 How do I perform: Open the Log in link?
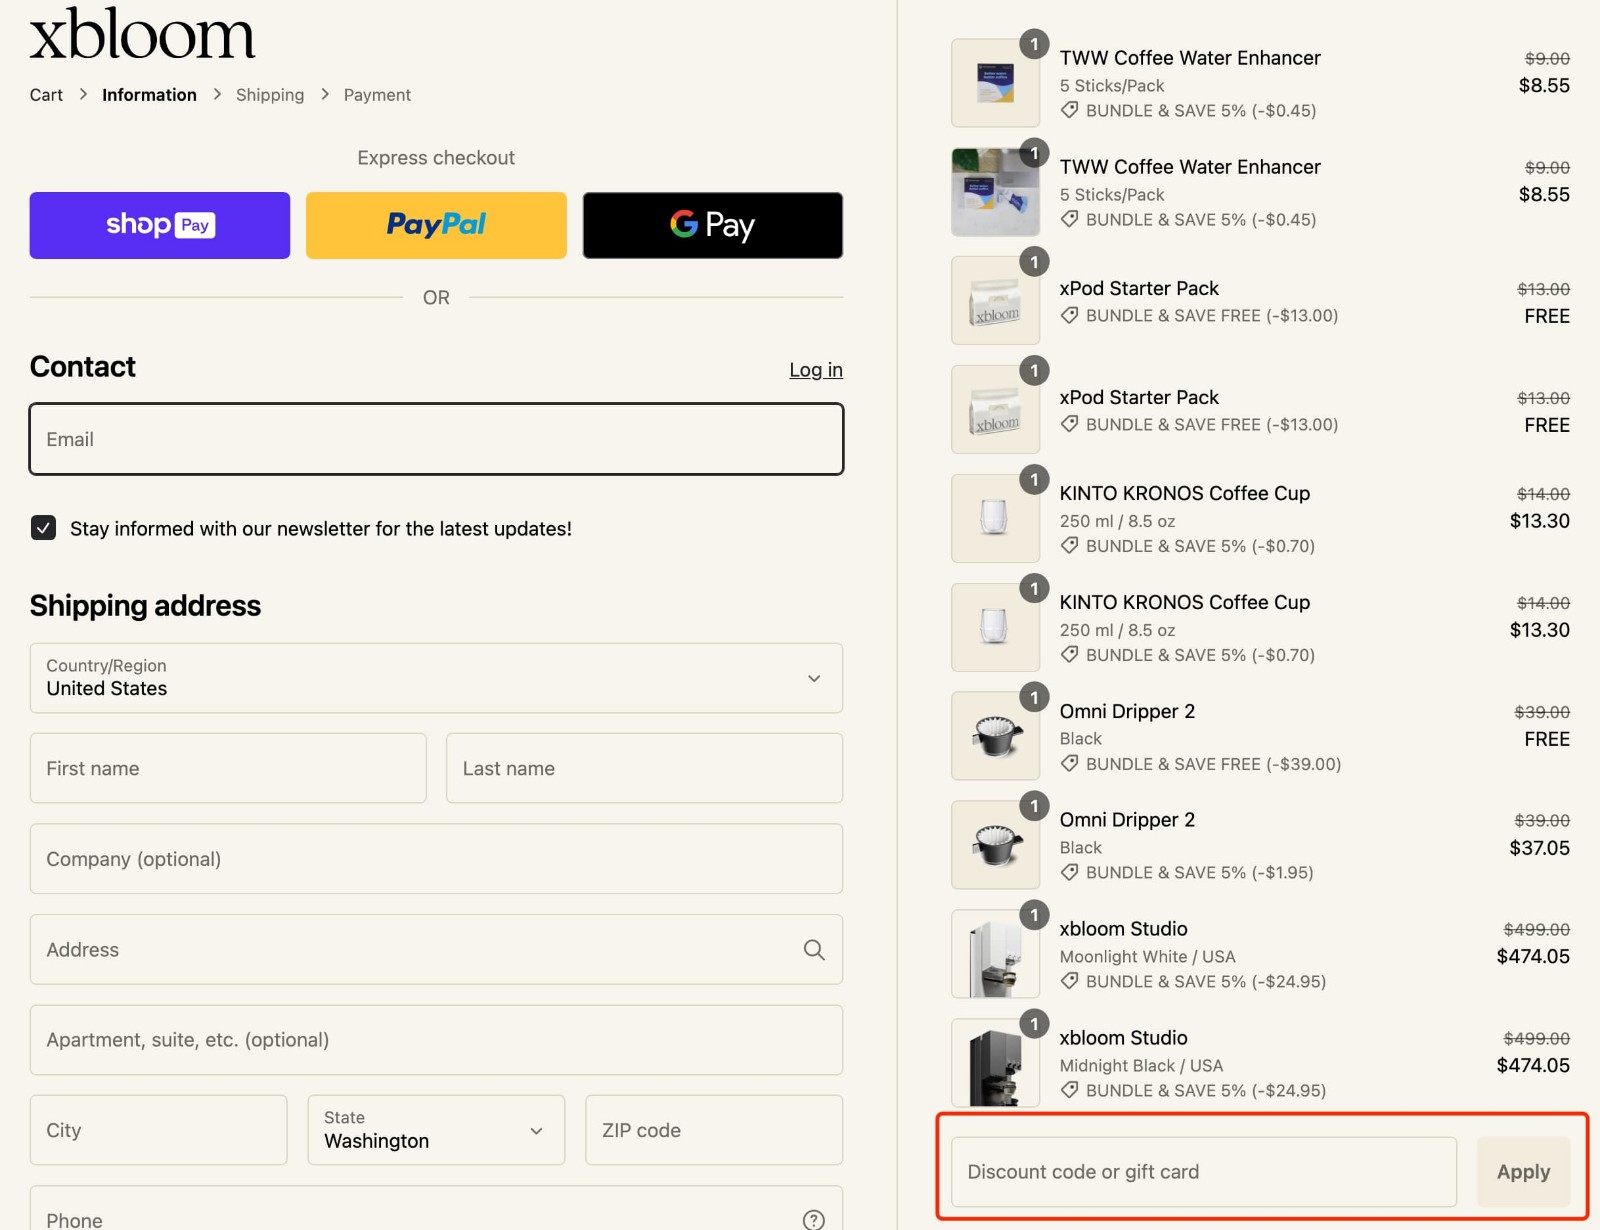815,369
